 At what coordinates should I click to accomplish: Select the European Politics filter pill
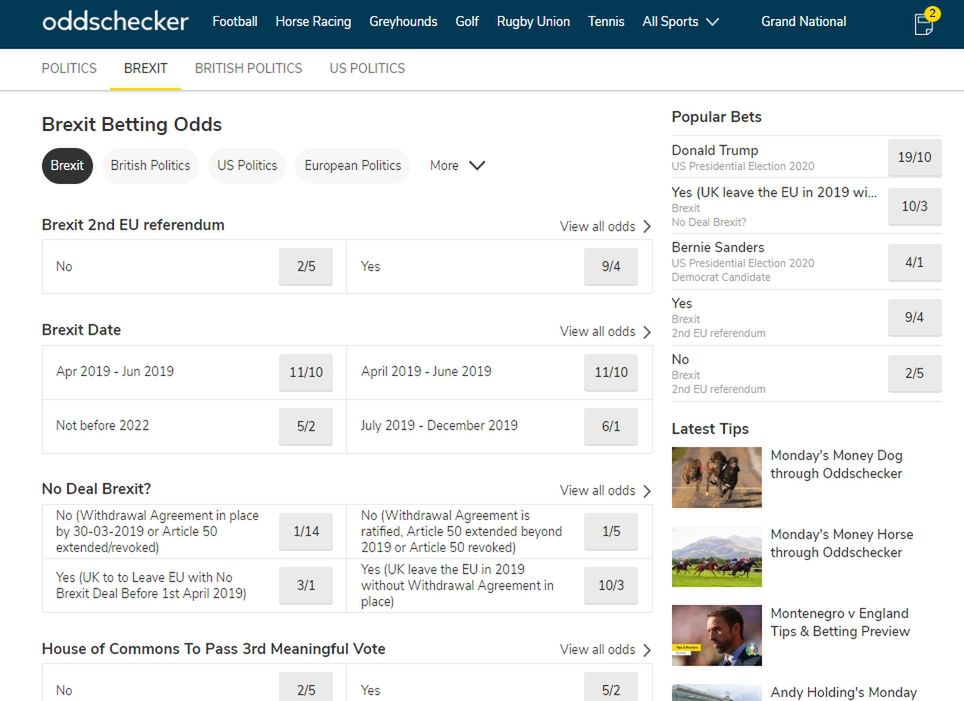[x=353, y=165]
